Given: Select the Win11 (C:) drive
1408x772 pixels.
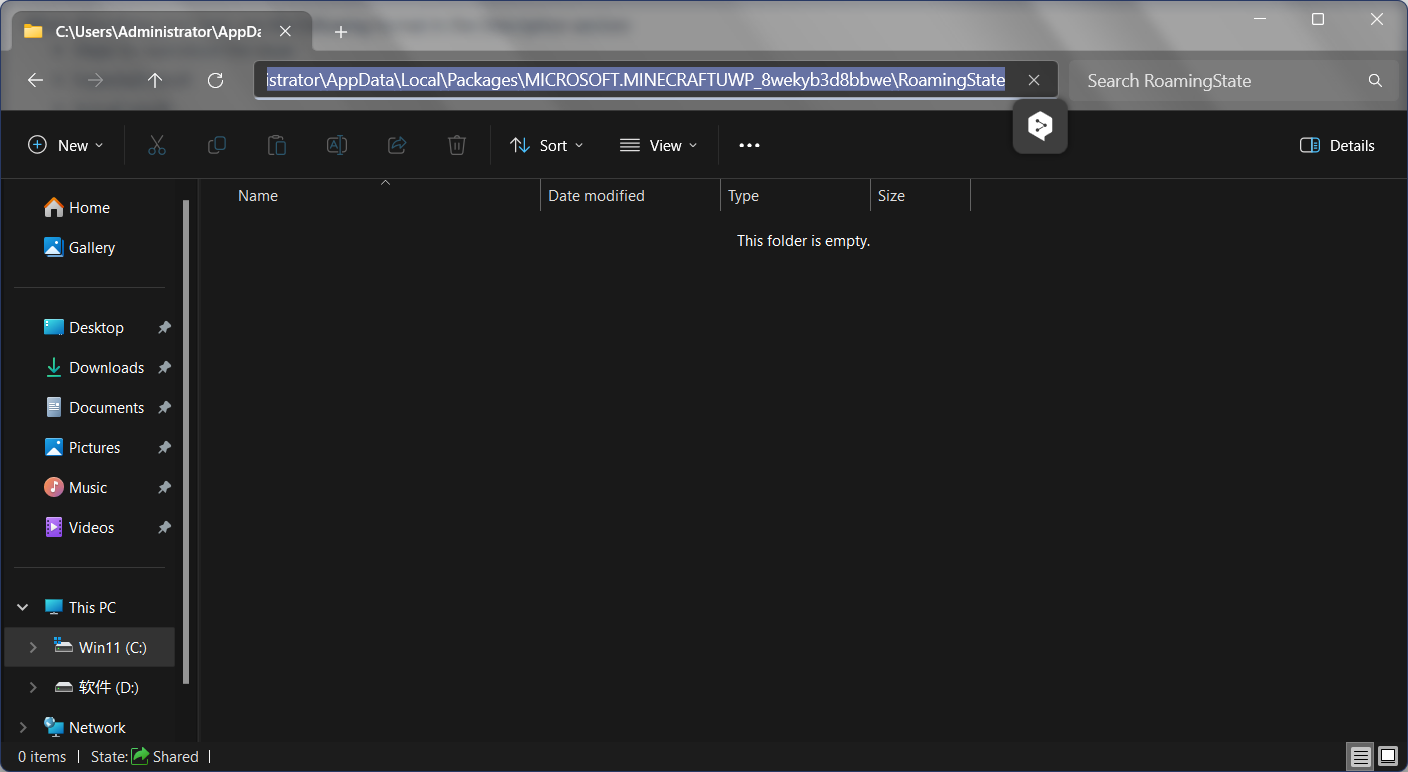Looking at the screenshot, I should 100,647.
